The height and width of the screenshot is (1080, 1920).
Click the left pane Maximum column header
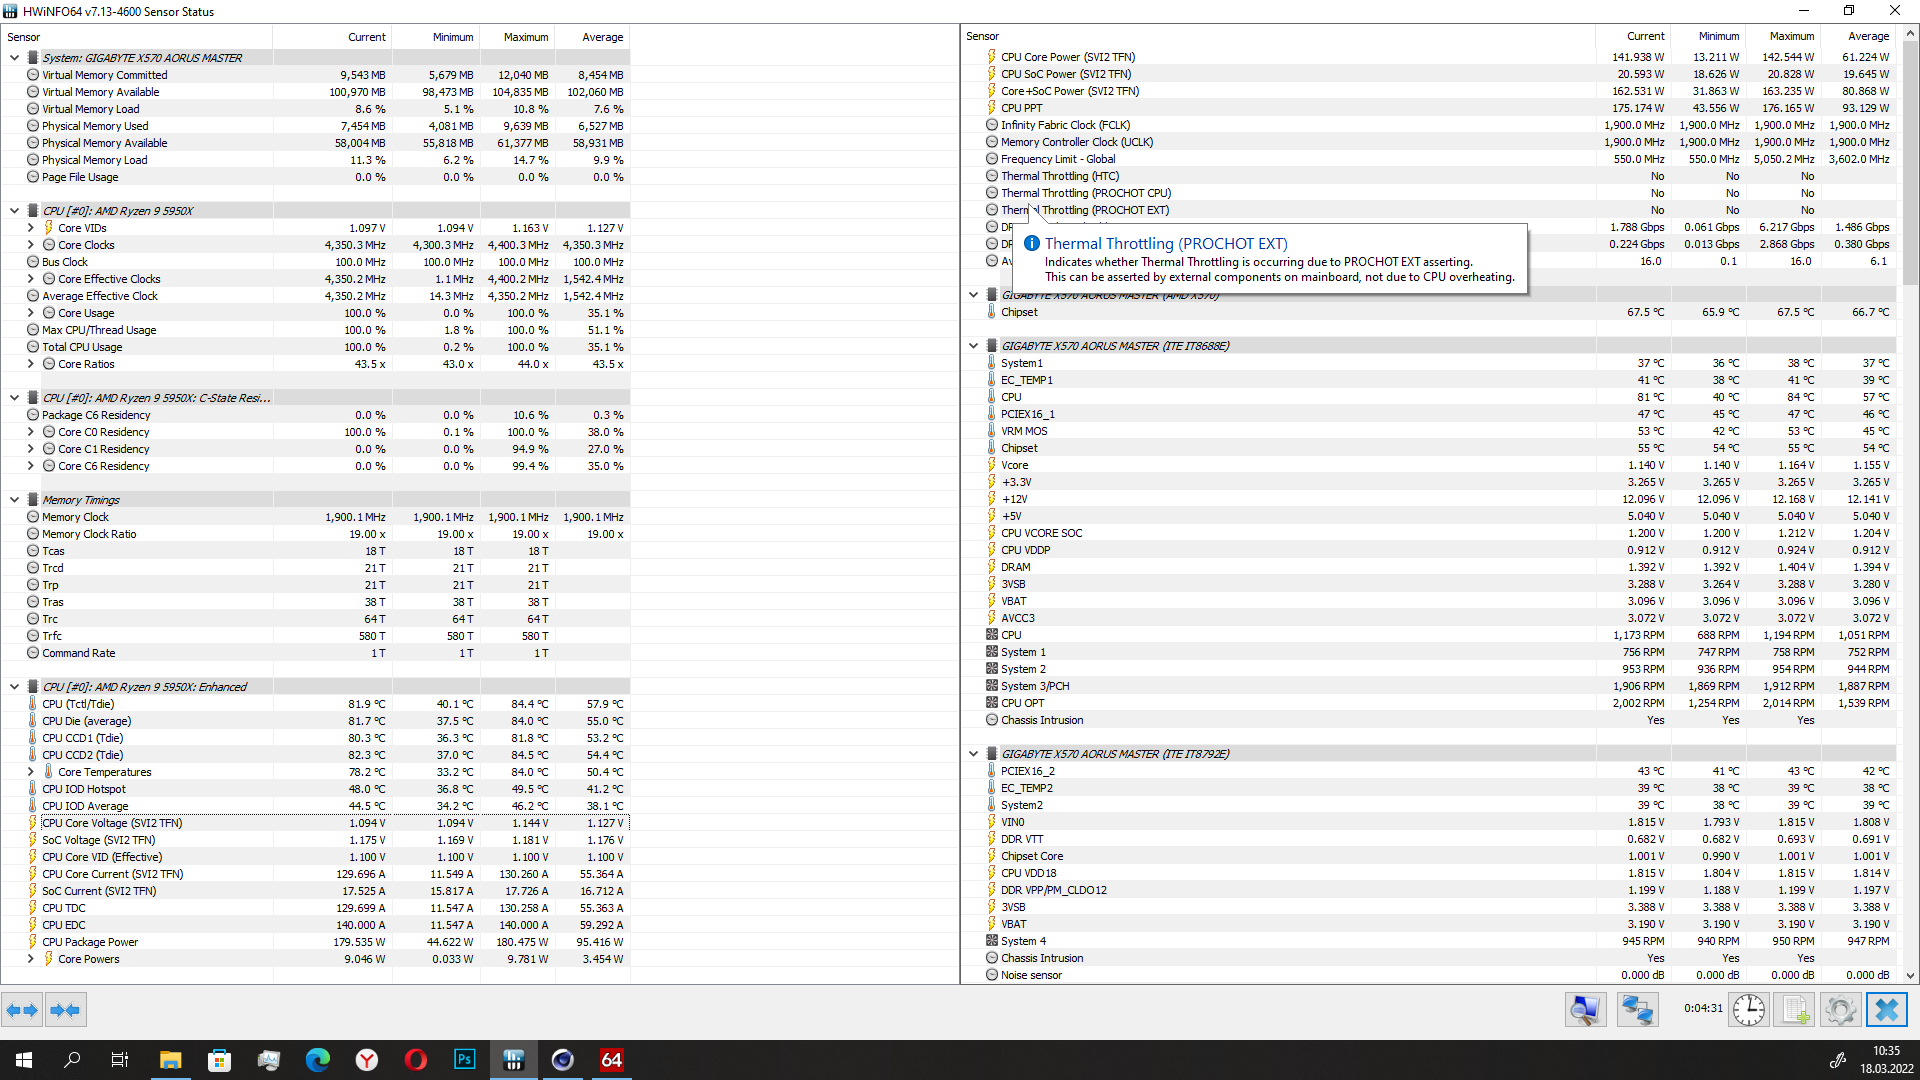tap(525, 37)
